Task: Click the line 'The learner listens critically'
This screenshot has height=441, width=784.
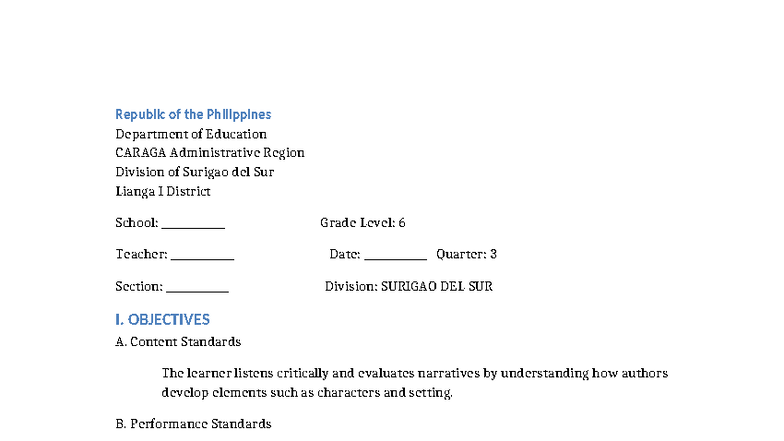Action: pos(414,374)
